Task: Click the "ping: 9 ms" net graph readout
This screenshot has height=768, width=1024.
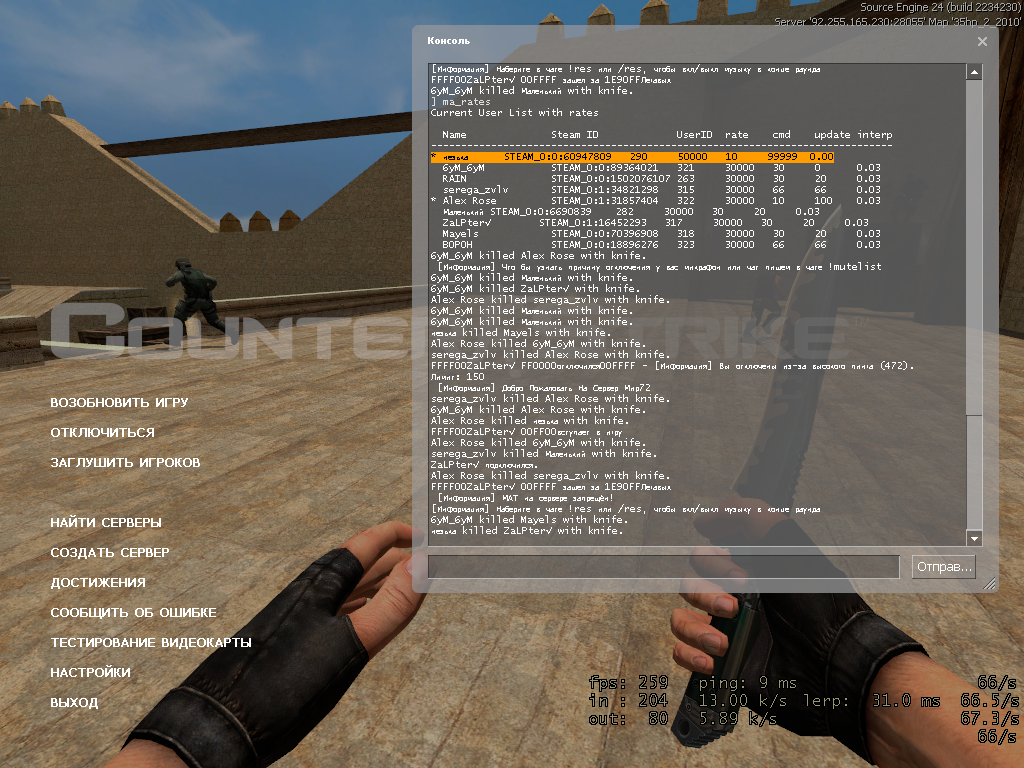Action: point(748,683)
